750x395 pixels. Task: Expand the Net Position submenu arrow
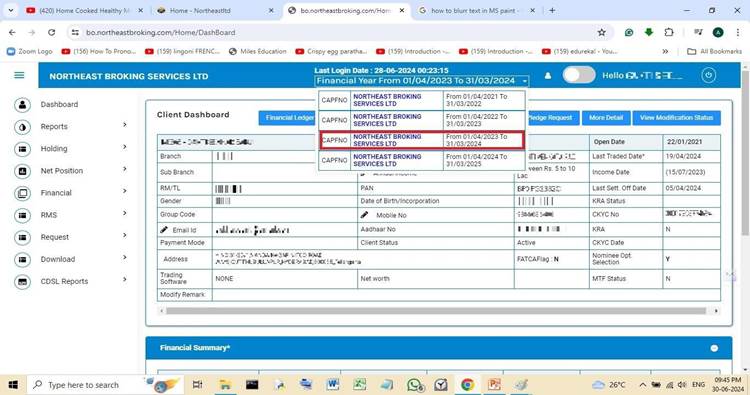click(124, 169)
